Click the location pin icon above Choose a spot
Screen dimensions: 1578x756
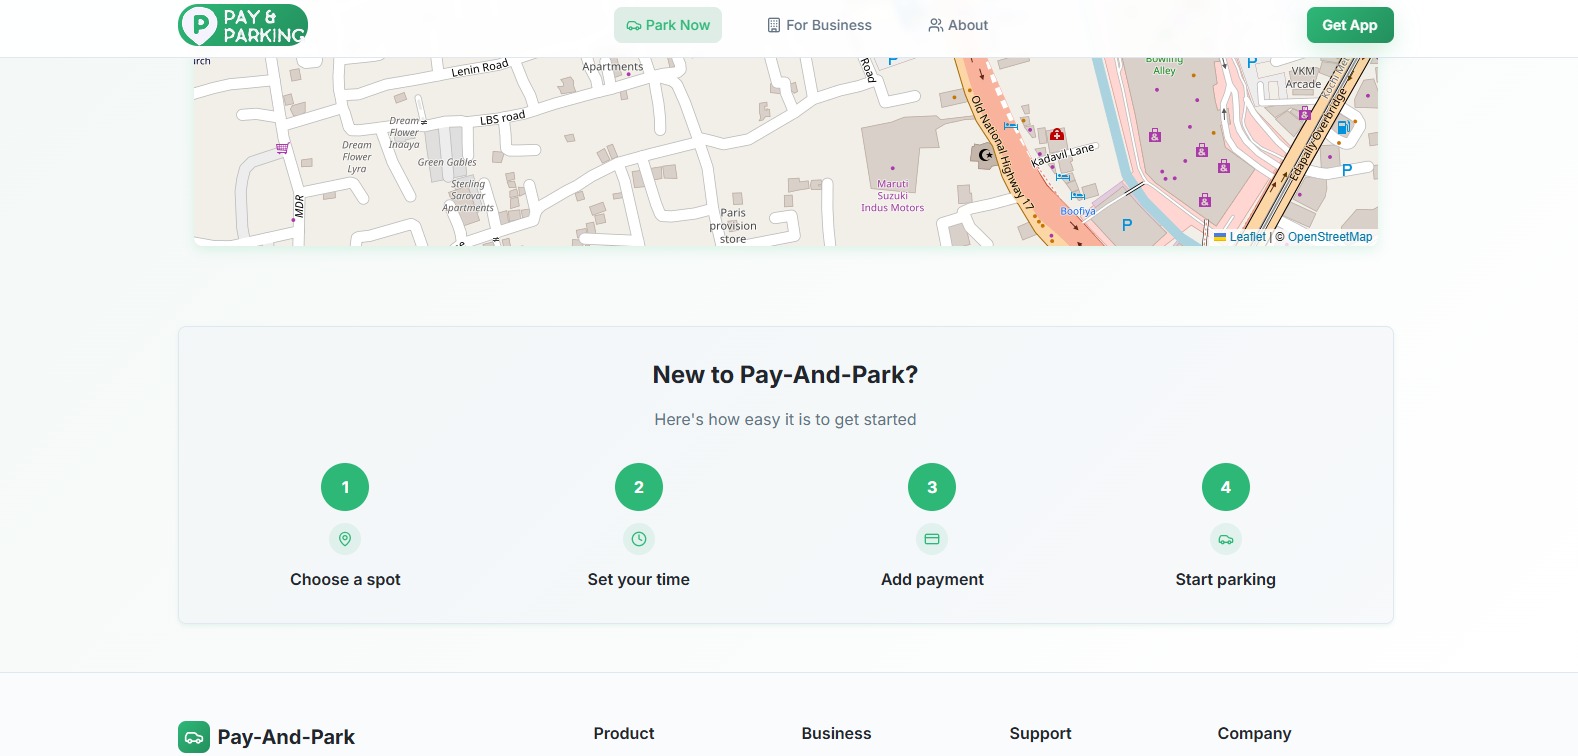[x=345, y=539]
